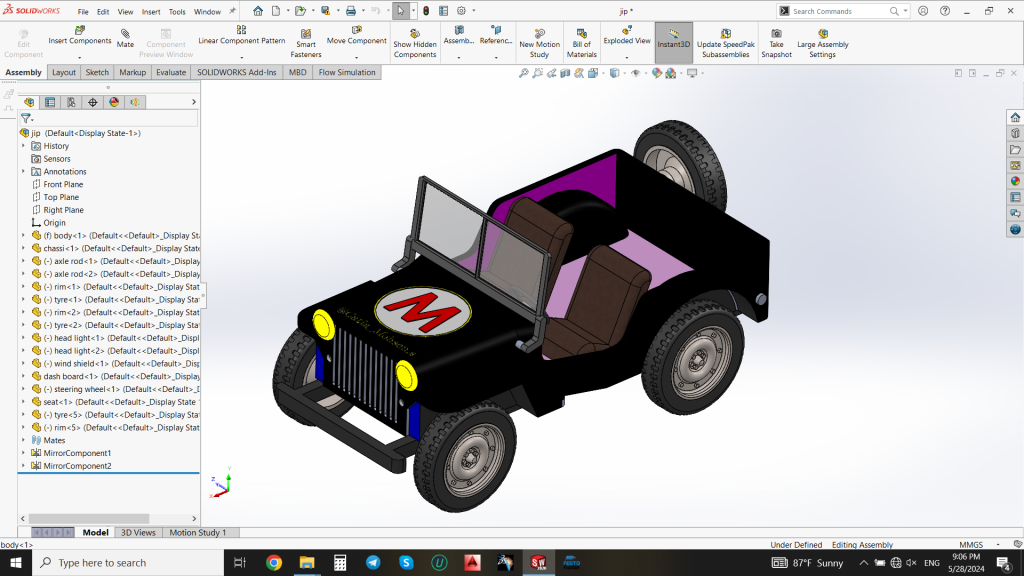
Task: Open the Exploded View tool
Action: tap(627, 37)
